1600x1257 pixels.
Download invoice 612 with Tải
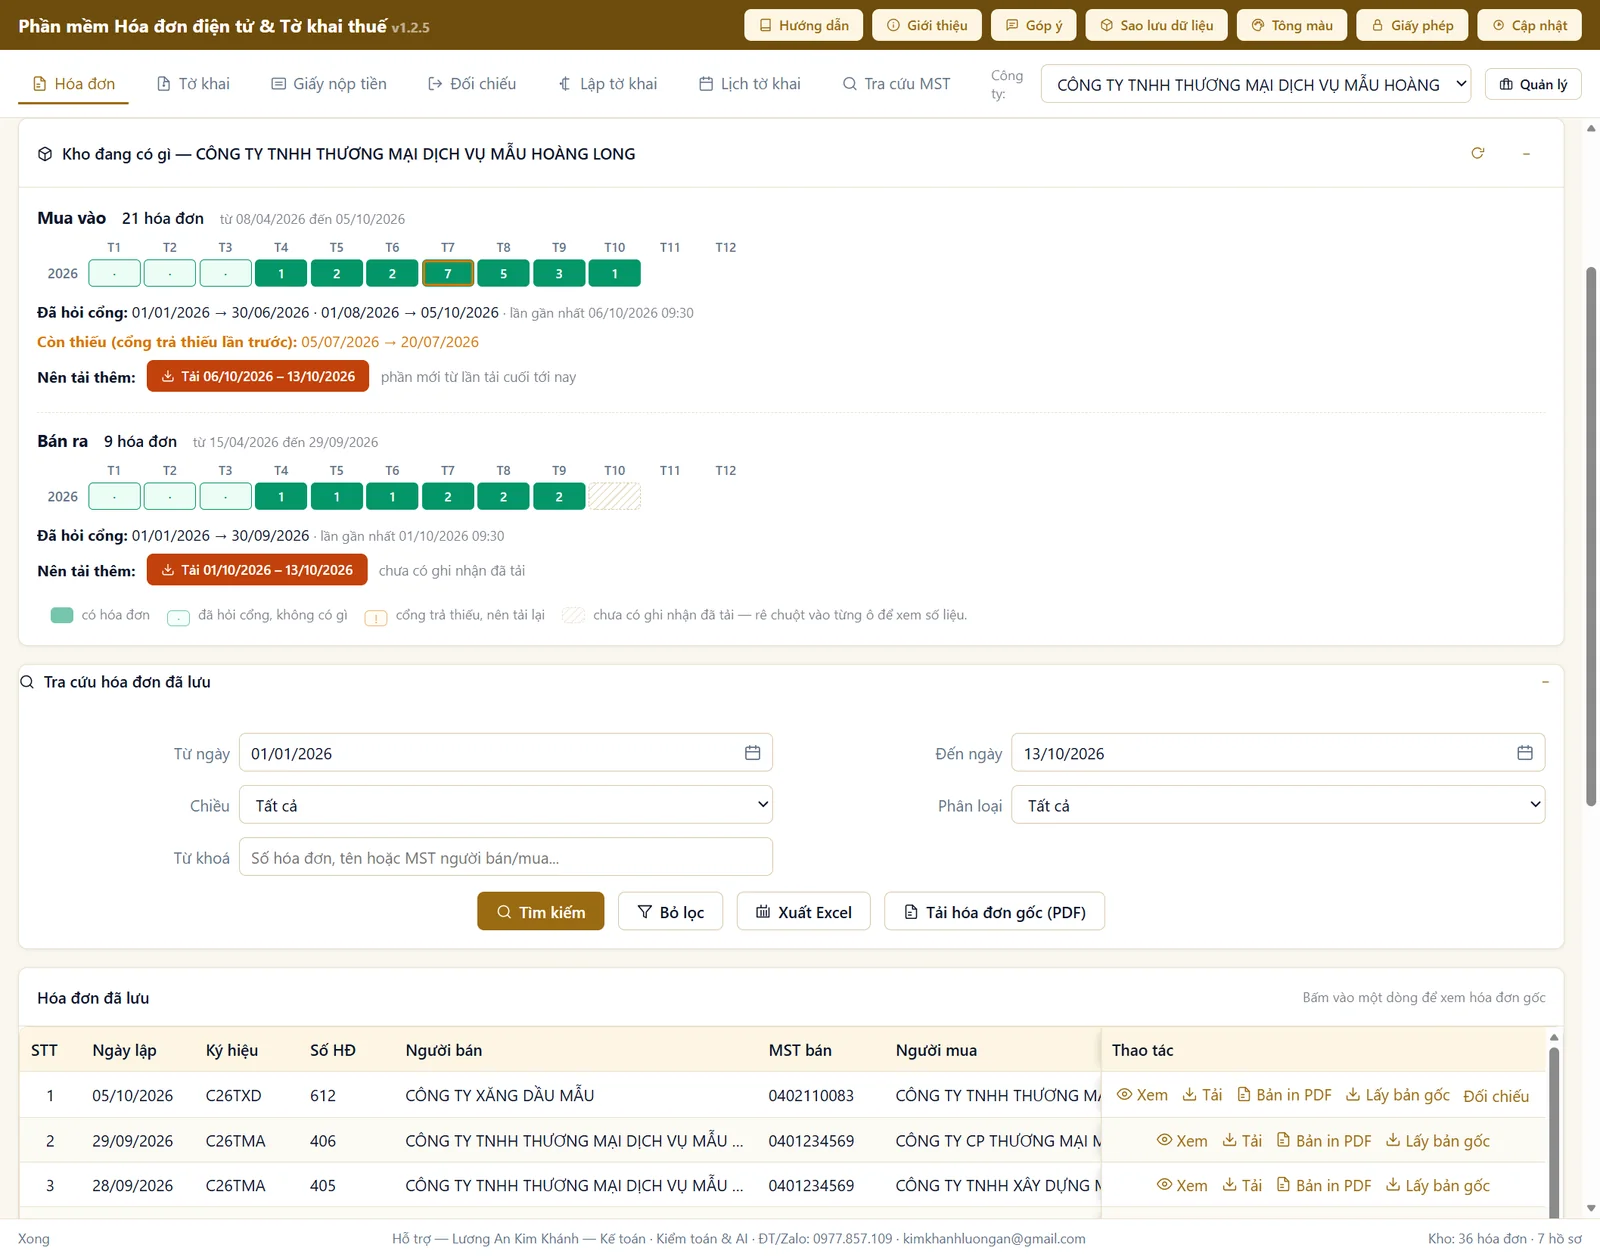[x=1202, y=1095]
